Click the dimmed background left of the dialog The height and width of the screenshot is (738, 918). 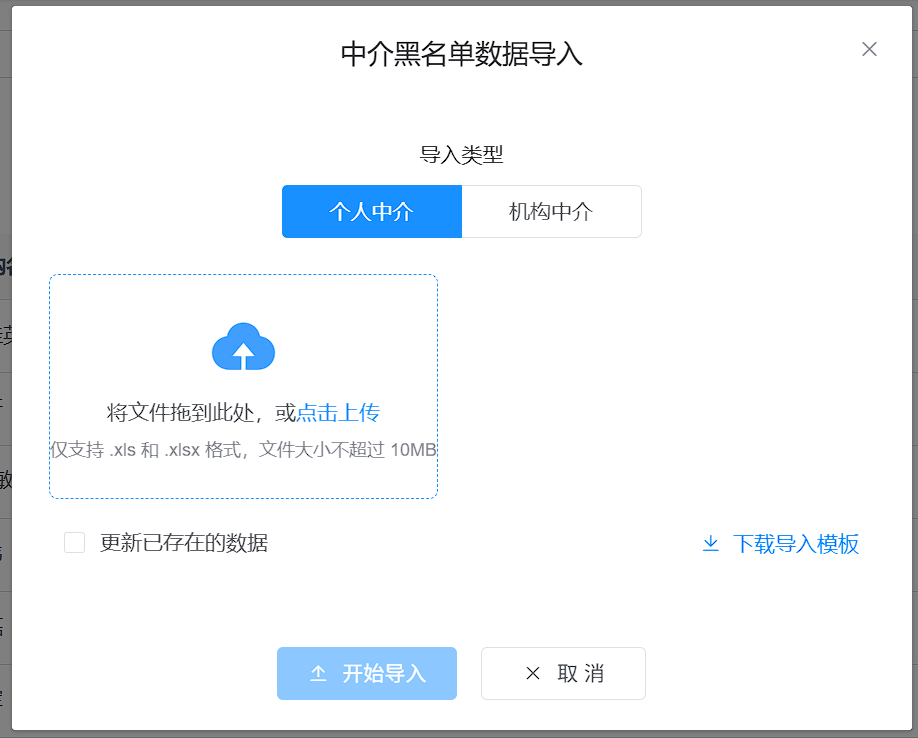tap(5, 400)
